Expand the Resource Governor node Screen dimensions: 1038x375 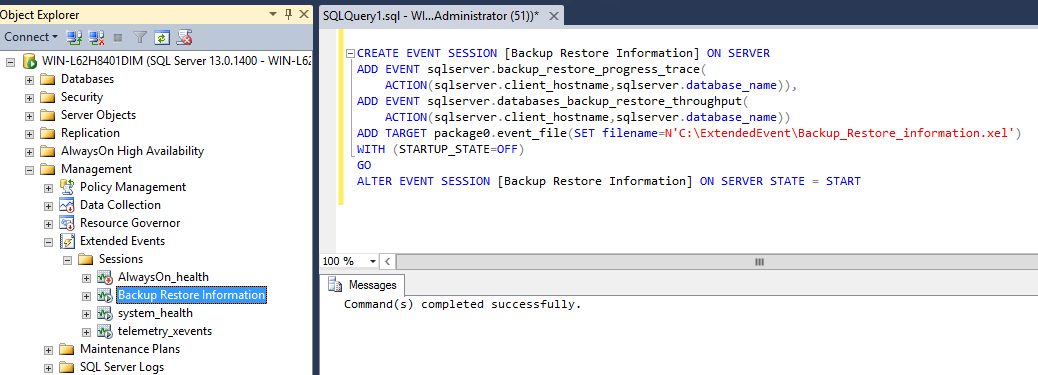[48, 223]
